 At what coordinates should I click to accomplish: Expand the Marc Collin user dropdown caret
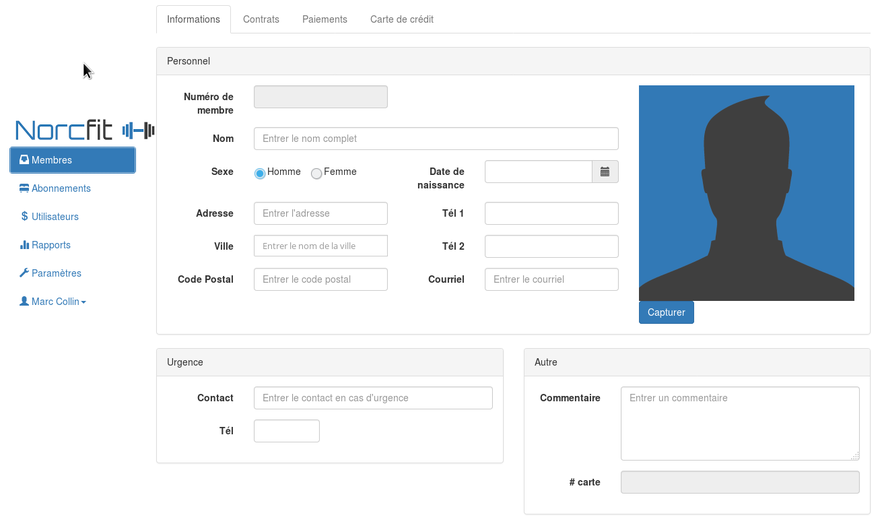84,302
